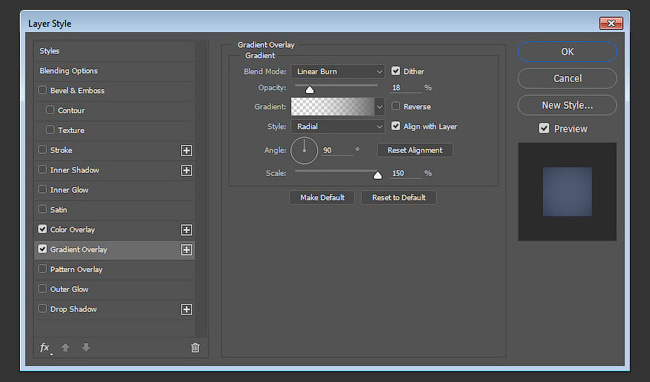Screen dimensions: 650x382
Task: Enable the Satin checkbox
Action: (42, 209)
